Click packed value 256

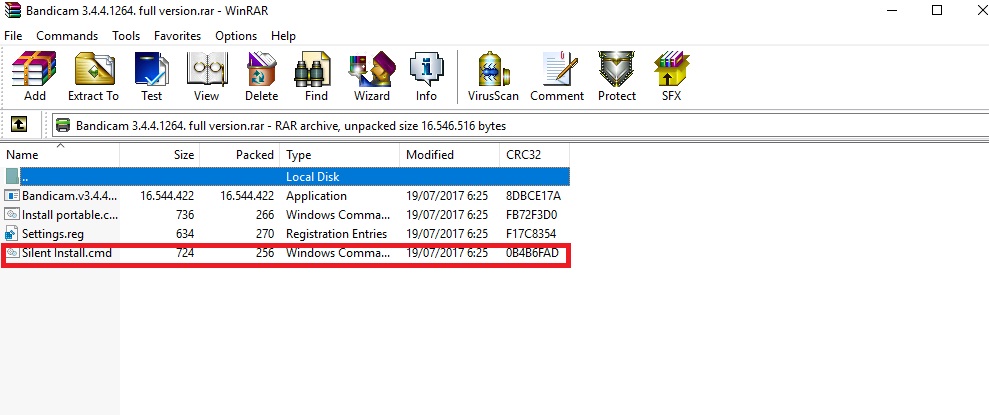click(x=265, y=253)
